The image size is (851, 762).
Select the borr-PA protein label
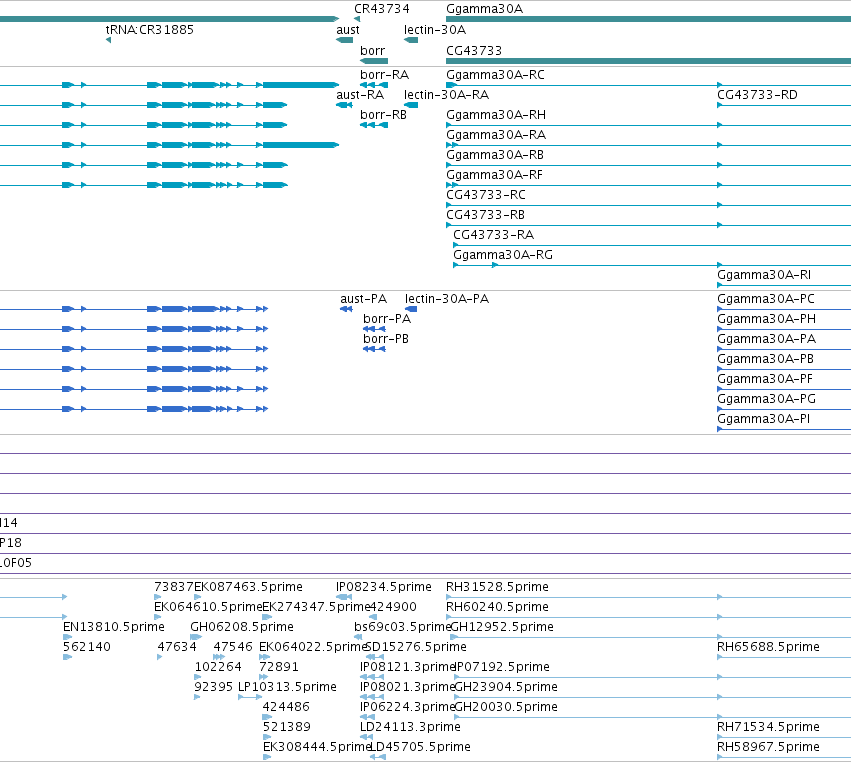[387, 319]
